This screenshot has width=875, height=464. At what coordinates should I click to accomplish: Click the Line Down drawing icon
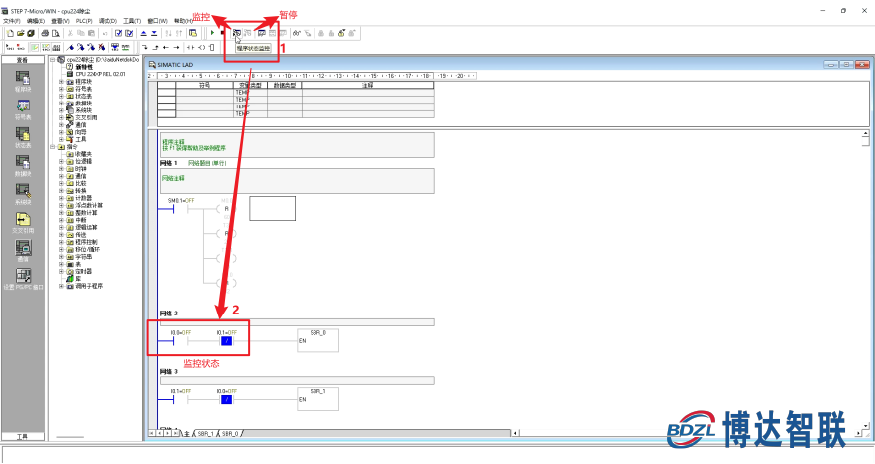click(x=145, y=47)
